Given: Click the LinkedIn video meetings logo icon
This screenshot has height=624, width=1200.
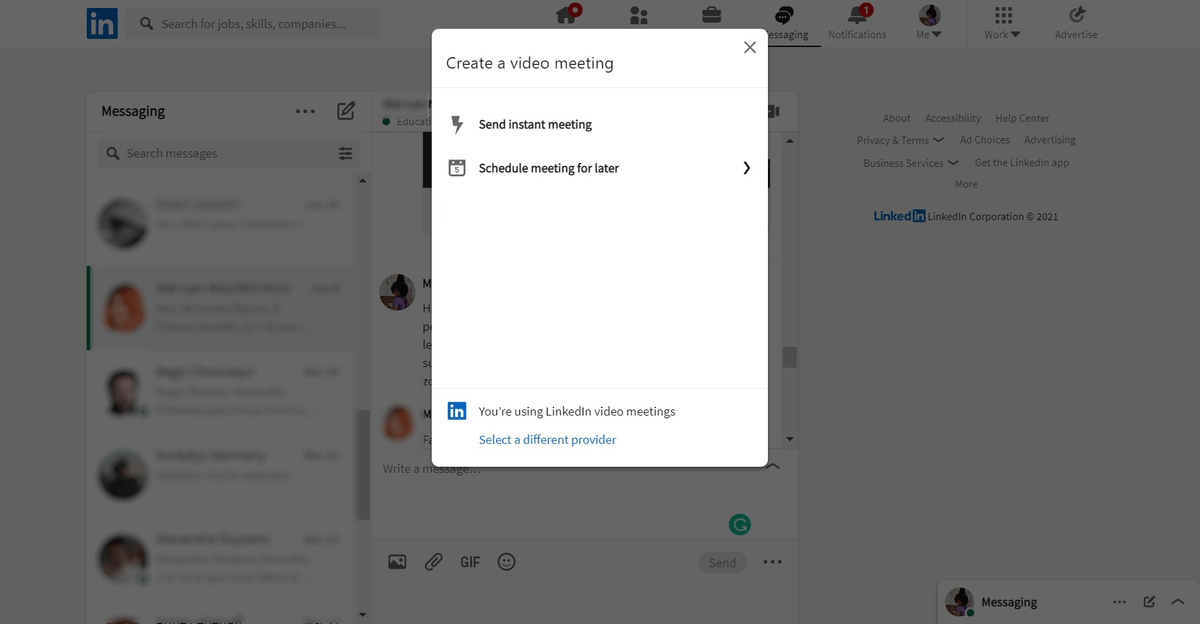Looking at the screenshot, I should tap(457, 411).
